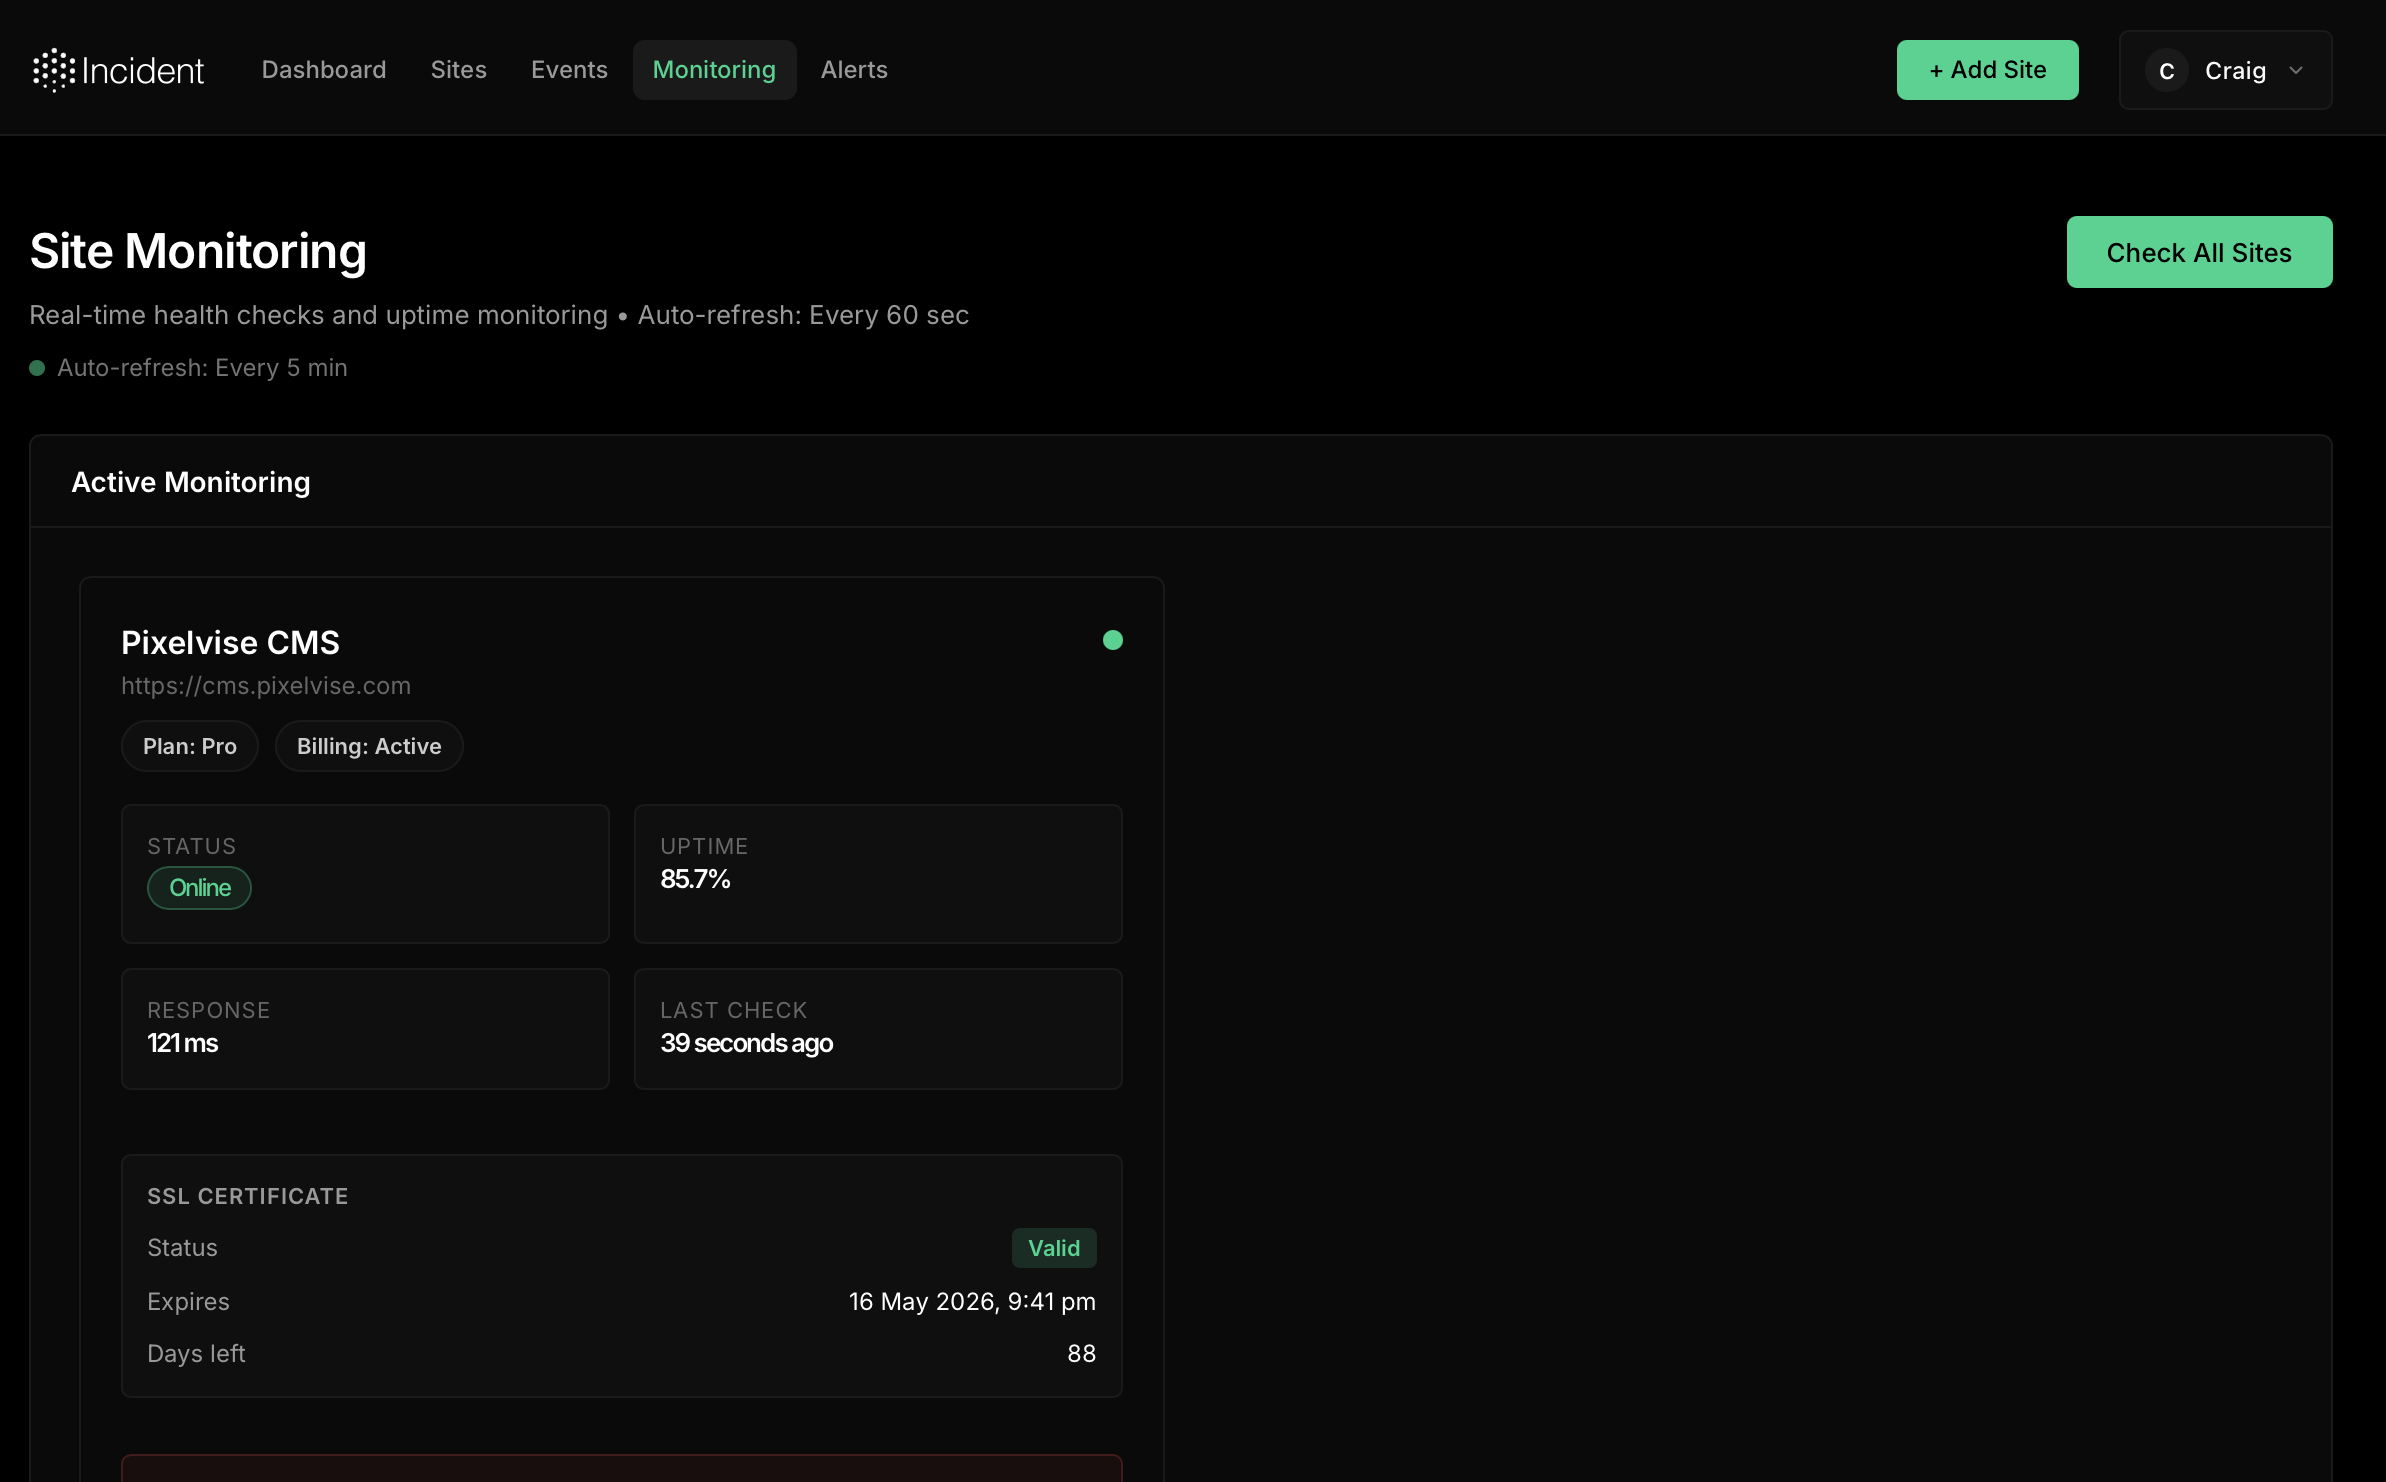Click the Last Check 39 seconds ago tile
This screenshot has height=1482, width=2386.
point(878,1029)
